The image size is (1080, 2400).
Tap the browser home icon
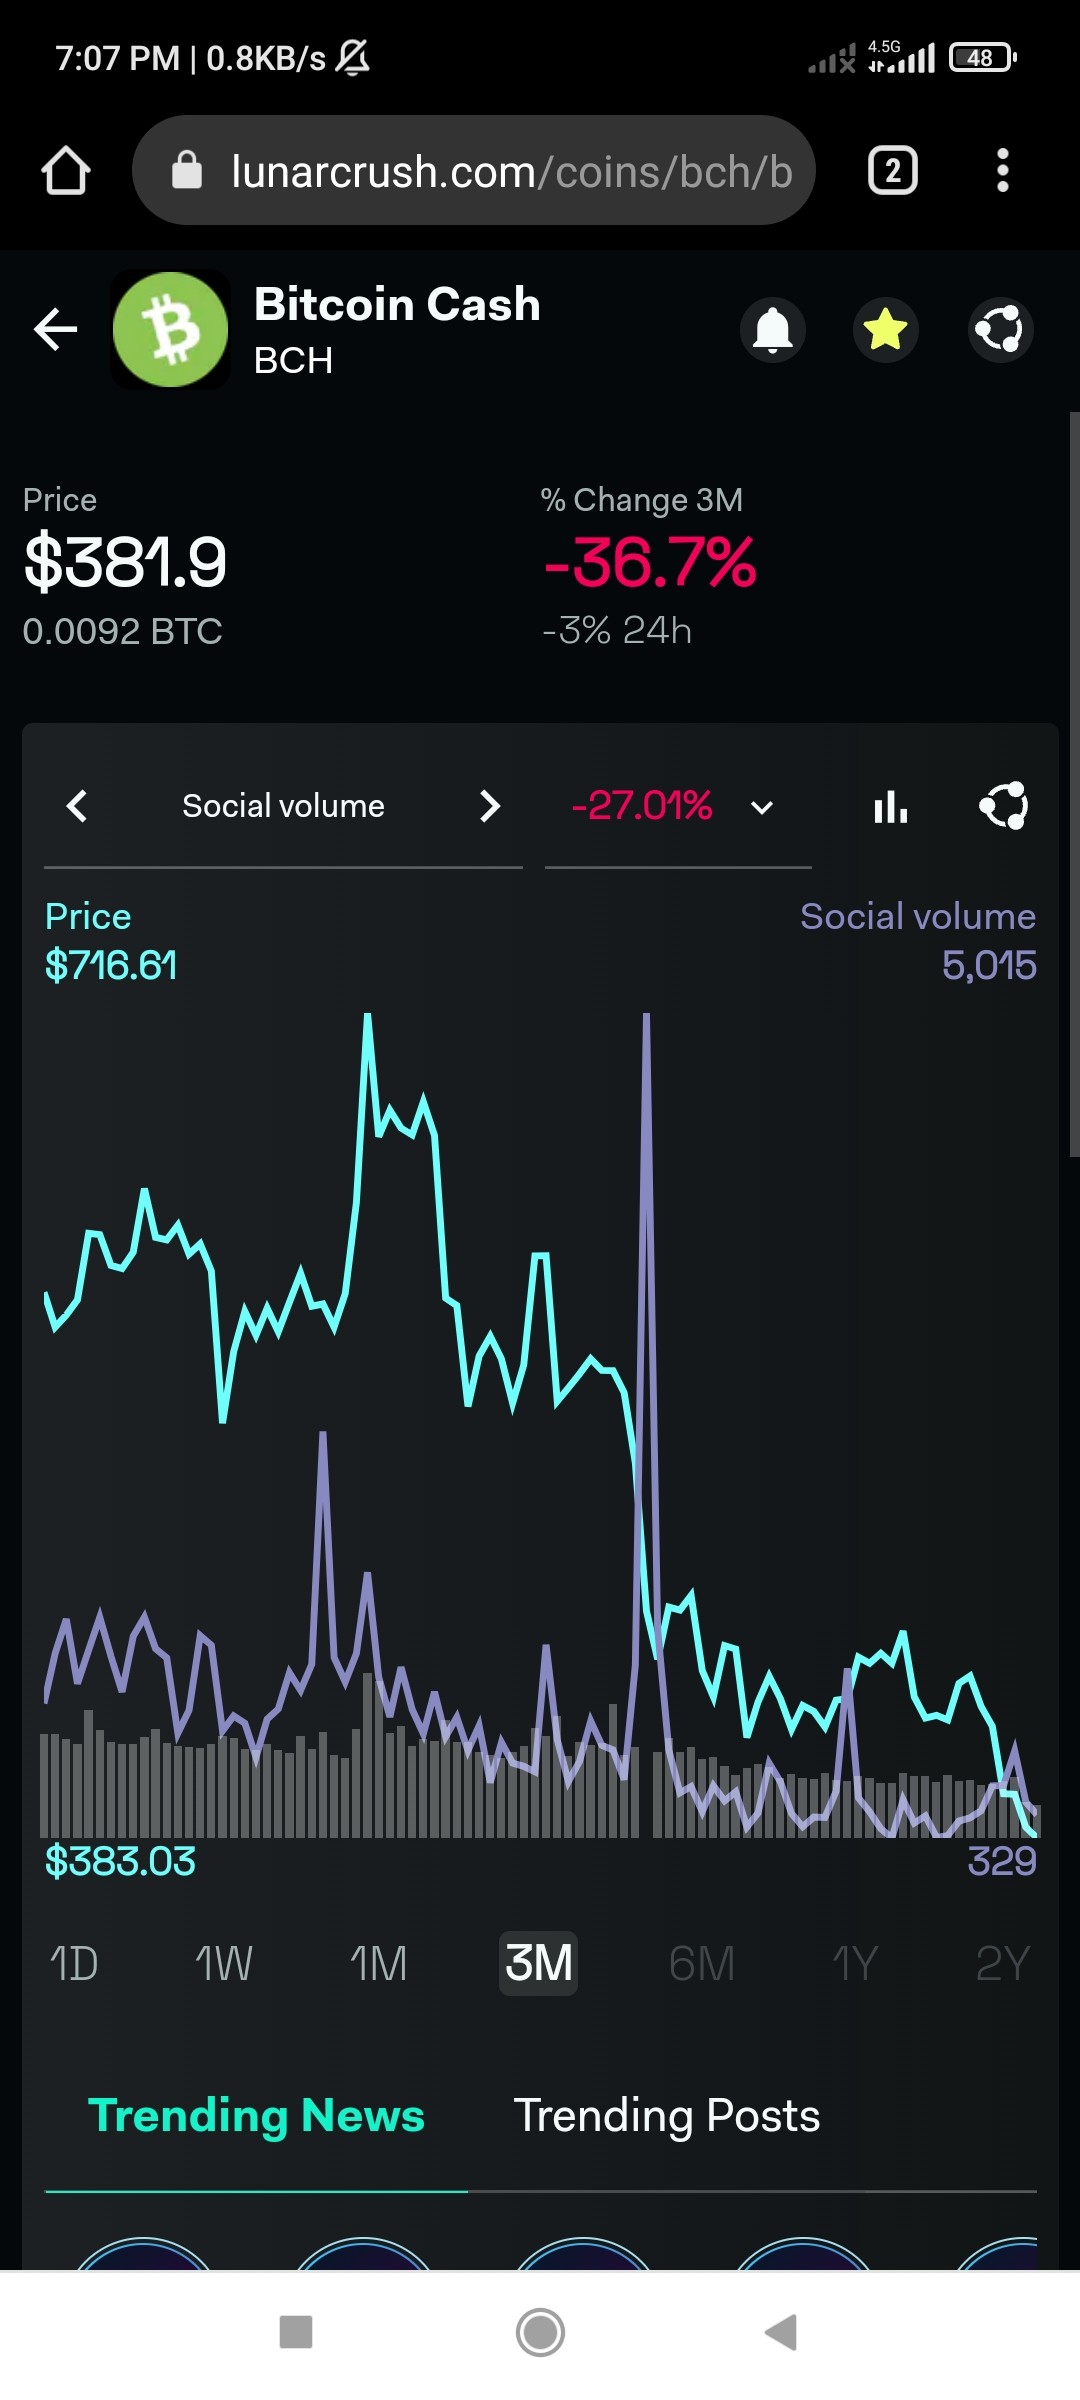[x=66, y=171]
